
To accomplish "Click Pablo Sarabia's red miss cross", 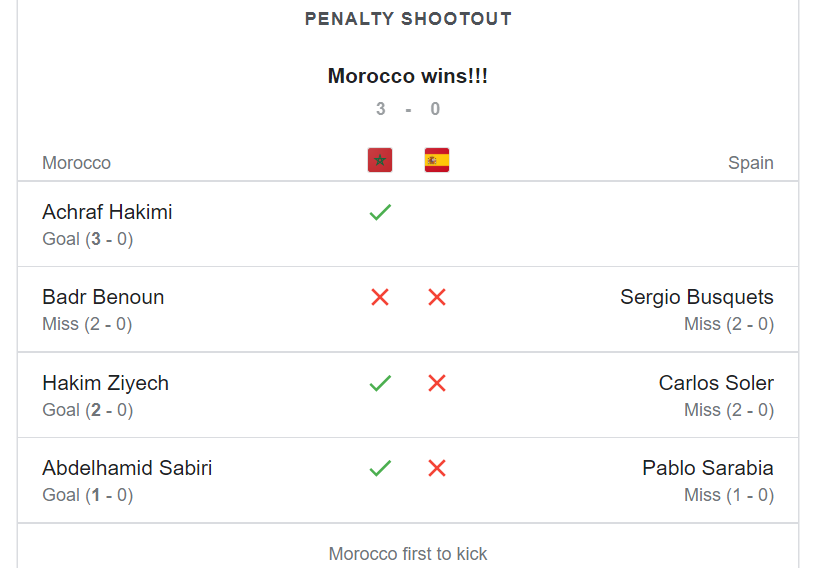I will tap(437, 468).
